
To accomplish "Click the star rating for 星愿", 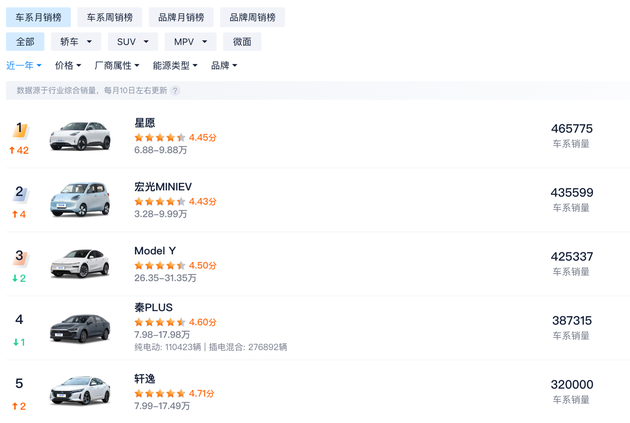I will click(x=159, y=137).
